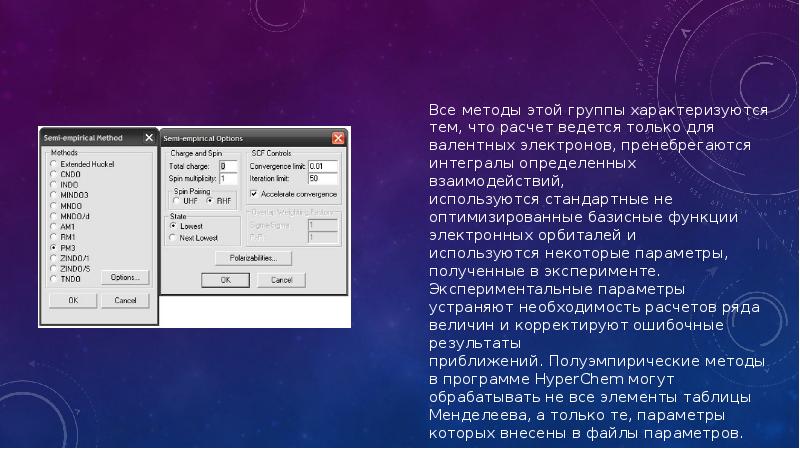
Task: Click the Spin multiplicity input field
Action: coord(228,179)
